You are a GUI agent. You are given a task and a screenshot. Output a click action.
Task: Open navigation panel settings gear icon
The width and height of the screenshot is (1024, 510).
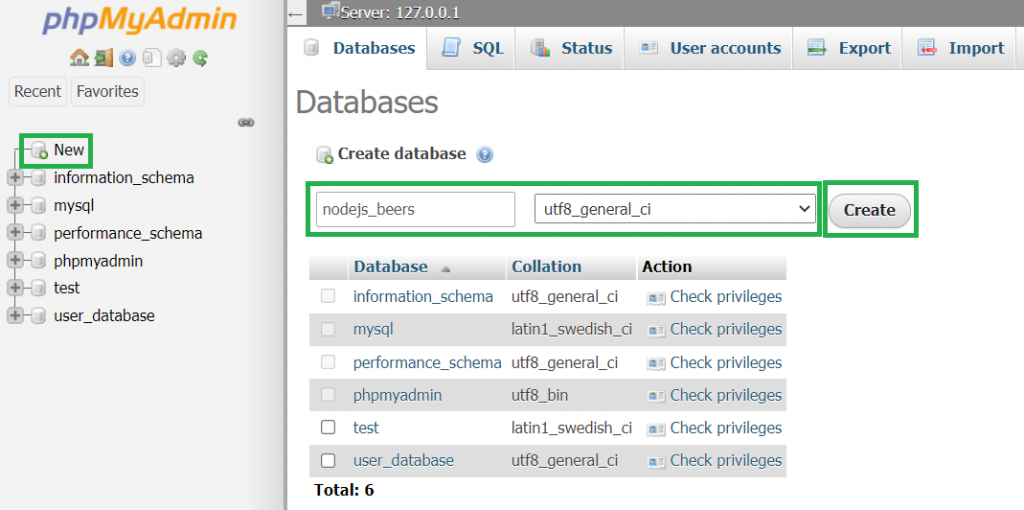[176, 59]
